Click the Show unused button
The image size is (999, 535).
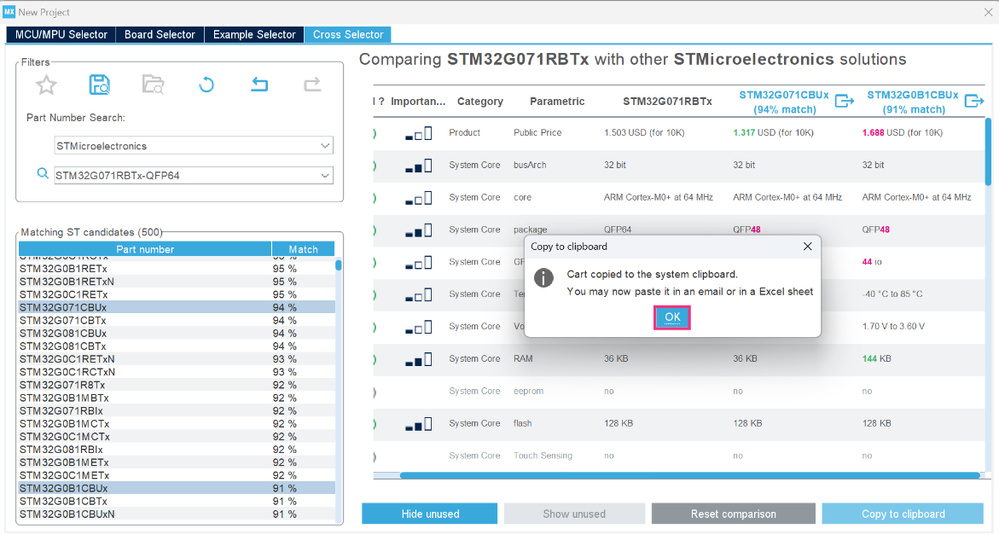coord(574,513)
